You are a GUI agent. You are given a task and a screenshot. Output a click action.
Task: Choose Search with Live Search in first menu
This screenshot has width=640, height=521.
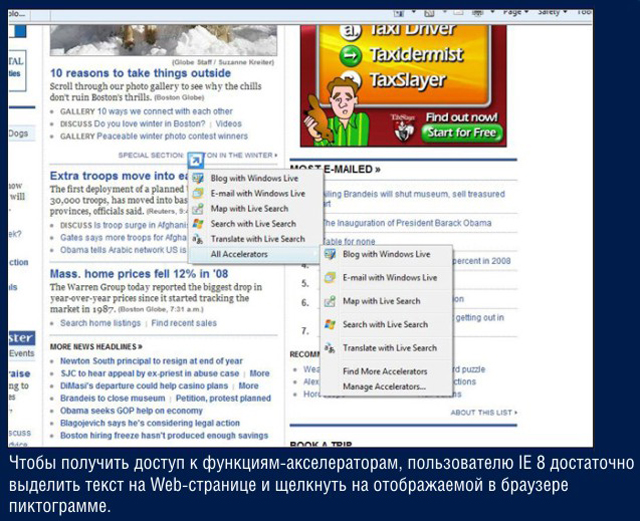coord(255,224)
